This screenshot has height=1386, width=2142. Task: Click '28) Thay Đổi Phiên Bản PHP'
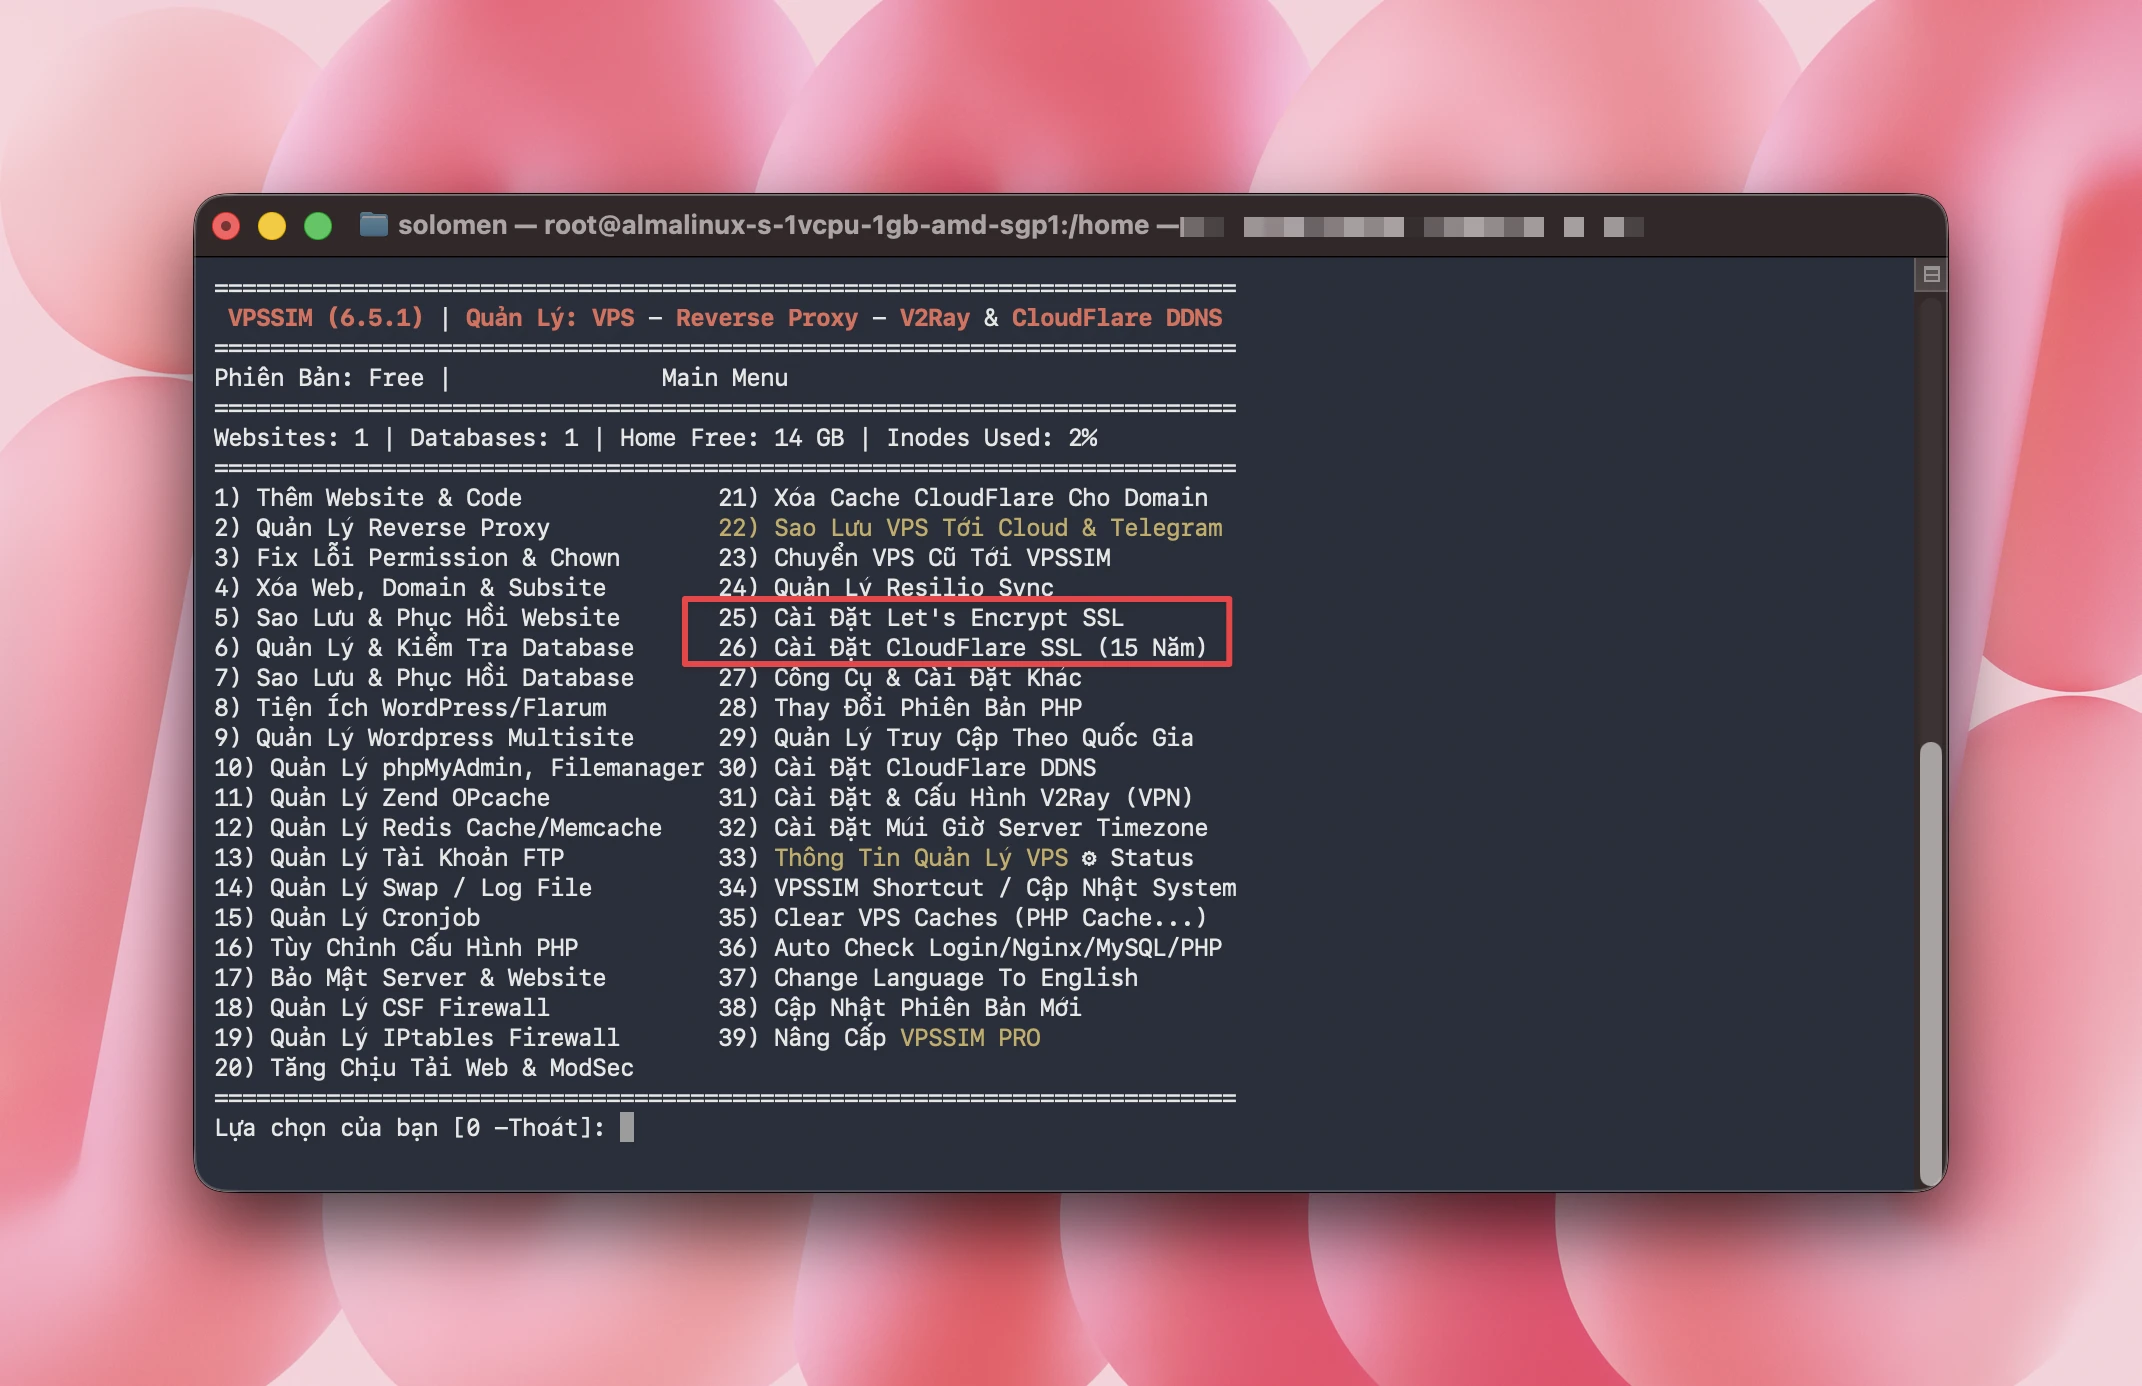tap(900, 708)
